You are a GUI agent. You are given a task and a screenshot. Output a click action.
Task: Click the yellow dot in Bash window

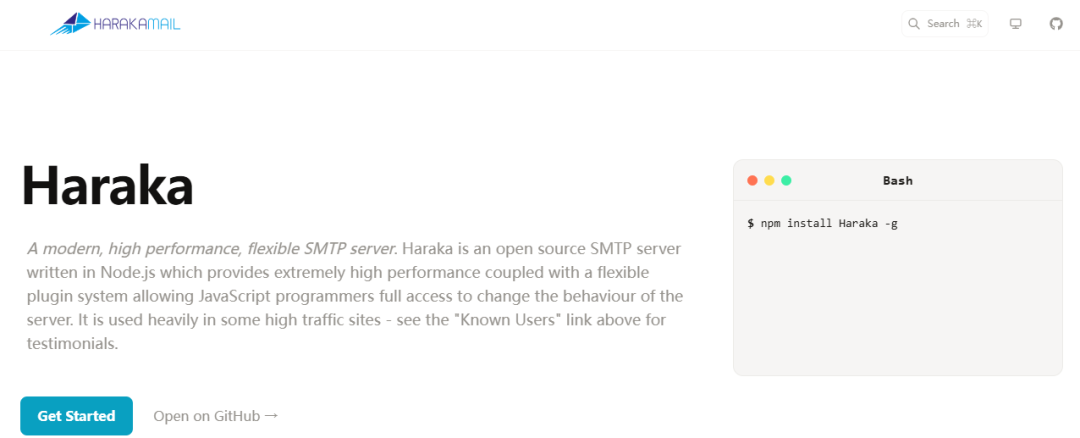(769, 181)
